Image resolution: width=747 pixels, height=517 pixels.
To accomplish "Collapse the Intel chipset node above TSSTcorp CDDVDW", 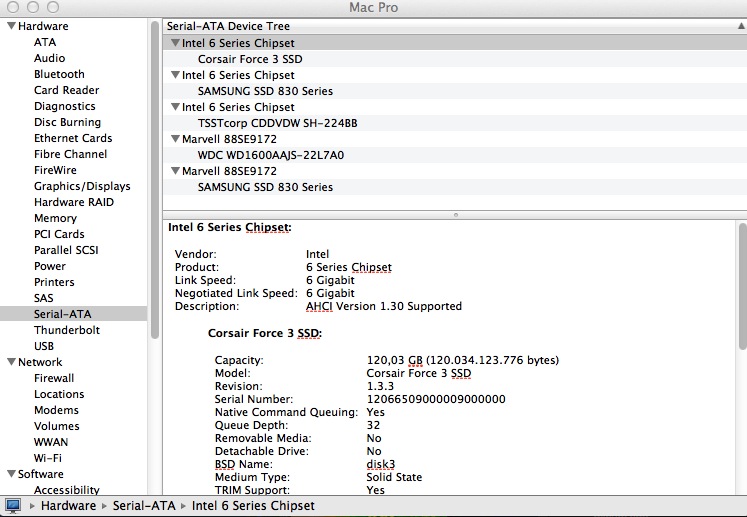I will tap(175, 107).
